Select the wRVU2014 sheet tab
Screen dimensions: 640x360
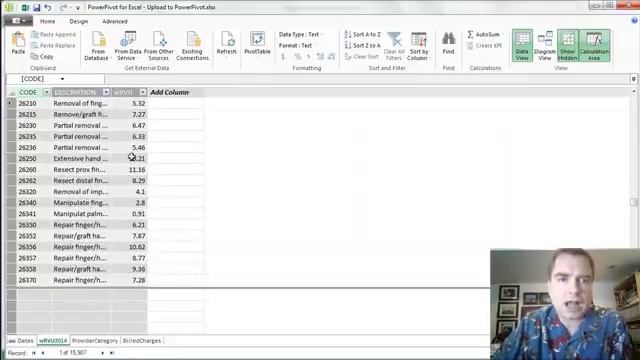(x=53, y=340)
